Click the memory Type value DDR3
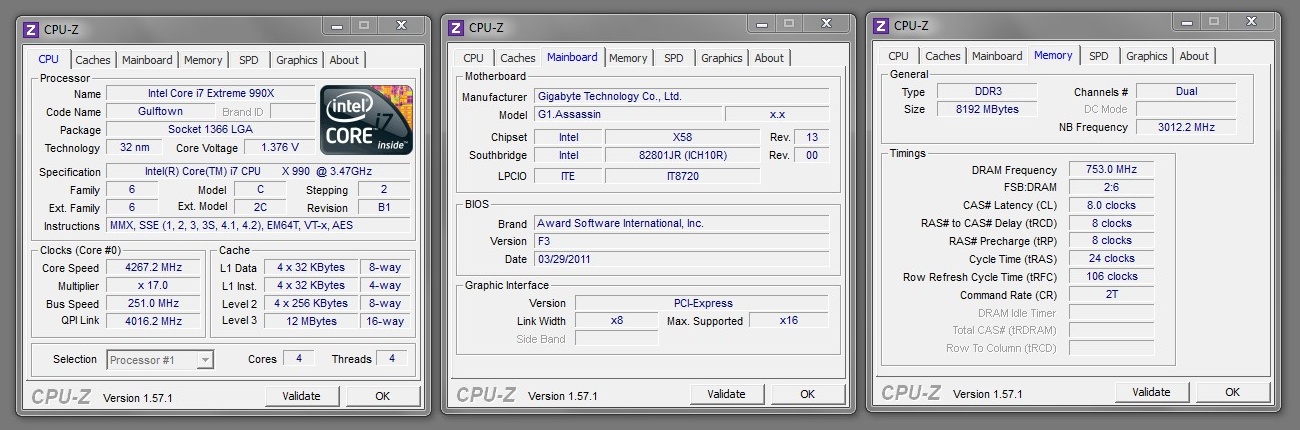The image size is (1300, 430). (x=987, y=92)
